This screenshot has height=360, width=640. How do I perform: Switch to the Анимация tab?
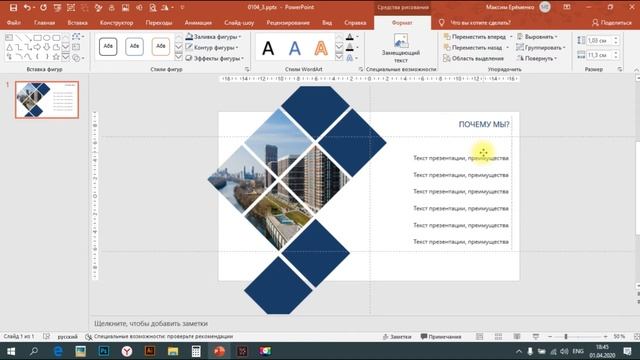198,23
